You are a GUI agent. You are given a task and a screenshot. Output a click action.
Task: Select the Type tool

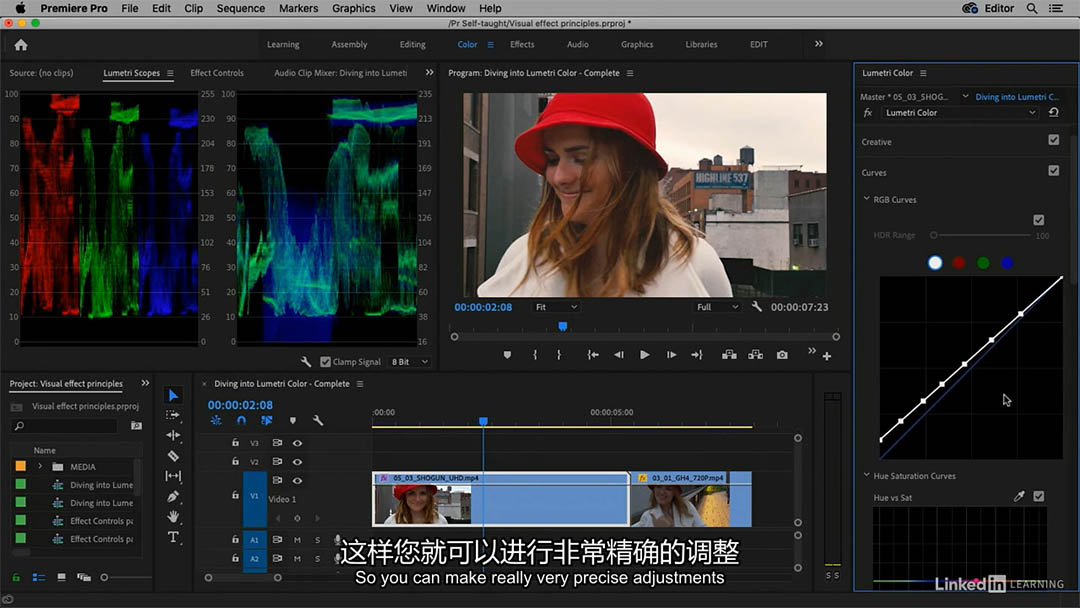pyautogui.click(x=173, y=537)
